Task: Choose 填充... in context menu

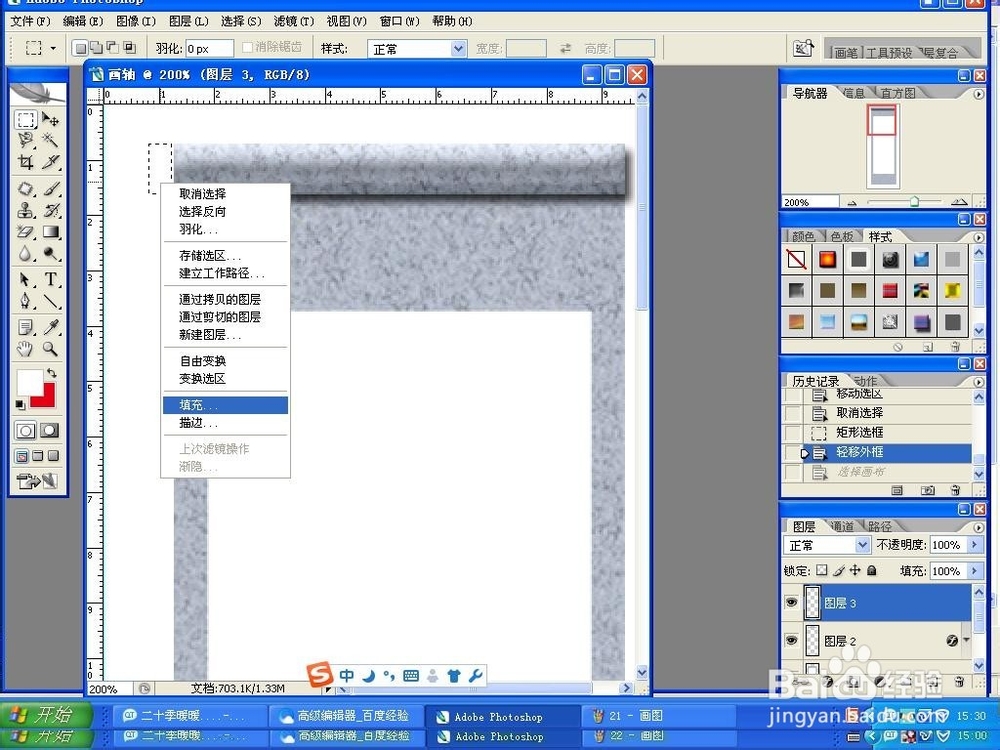Action: pyautogui.click(x=225, y=405)
